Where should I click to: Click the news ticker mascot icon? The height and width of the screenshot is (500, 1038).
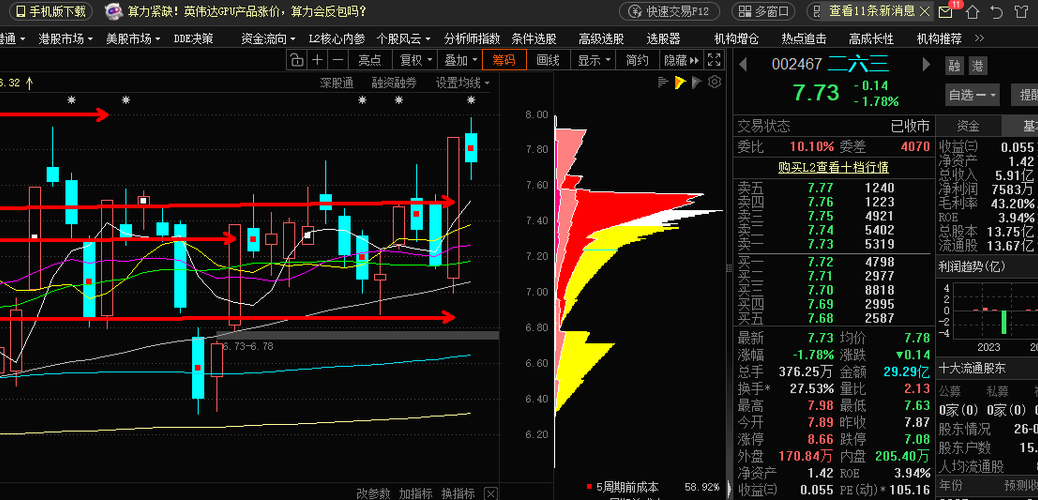(x=114, y=11)
